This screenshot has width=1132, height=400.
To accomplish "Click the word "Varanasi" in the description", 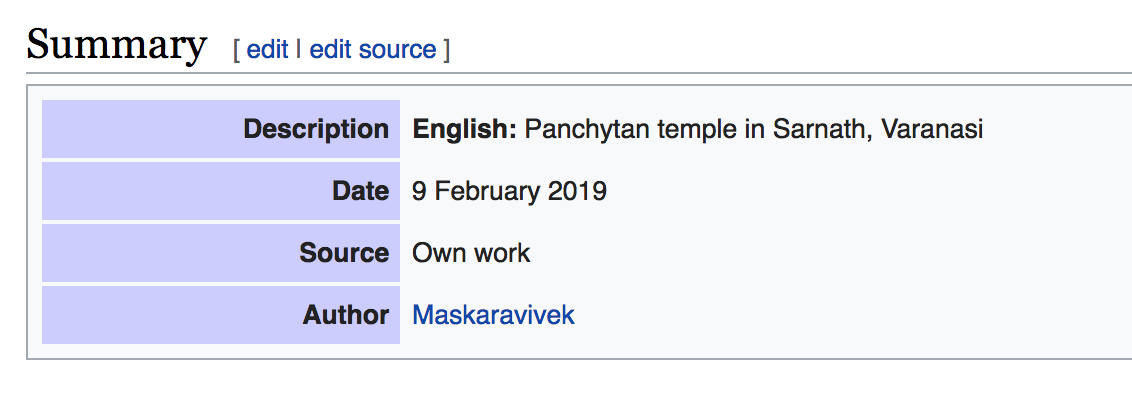I will pos(932,129).
